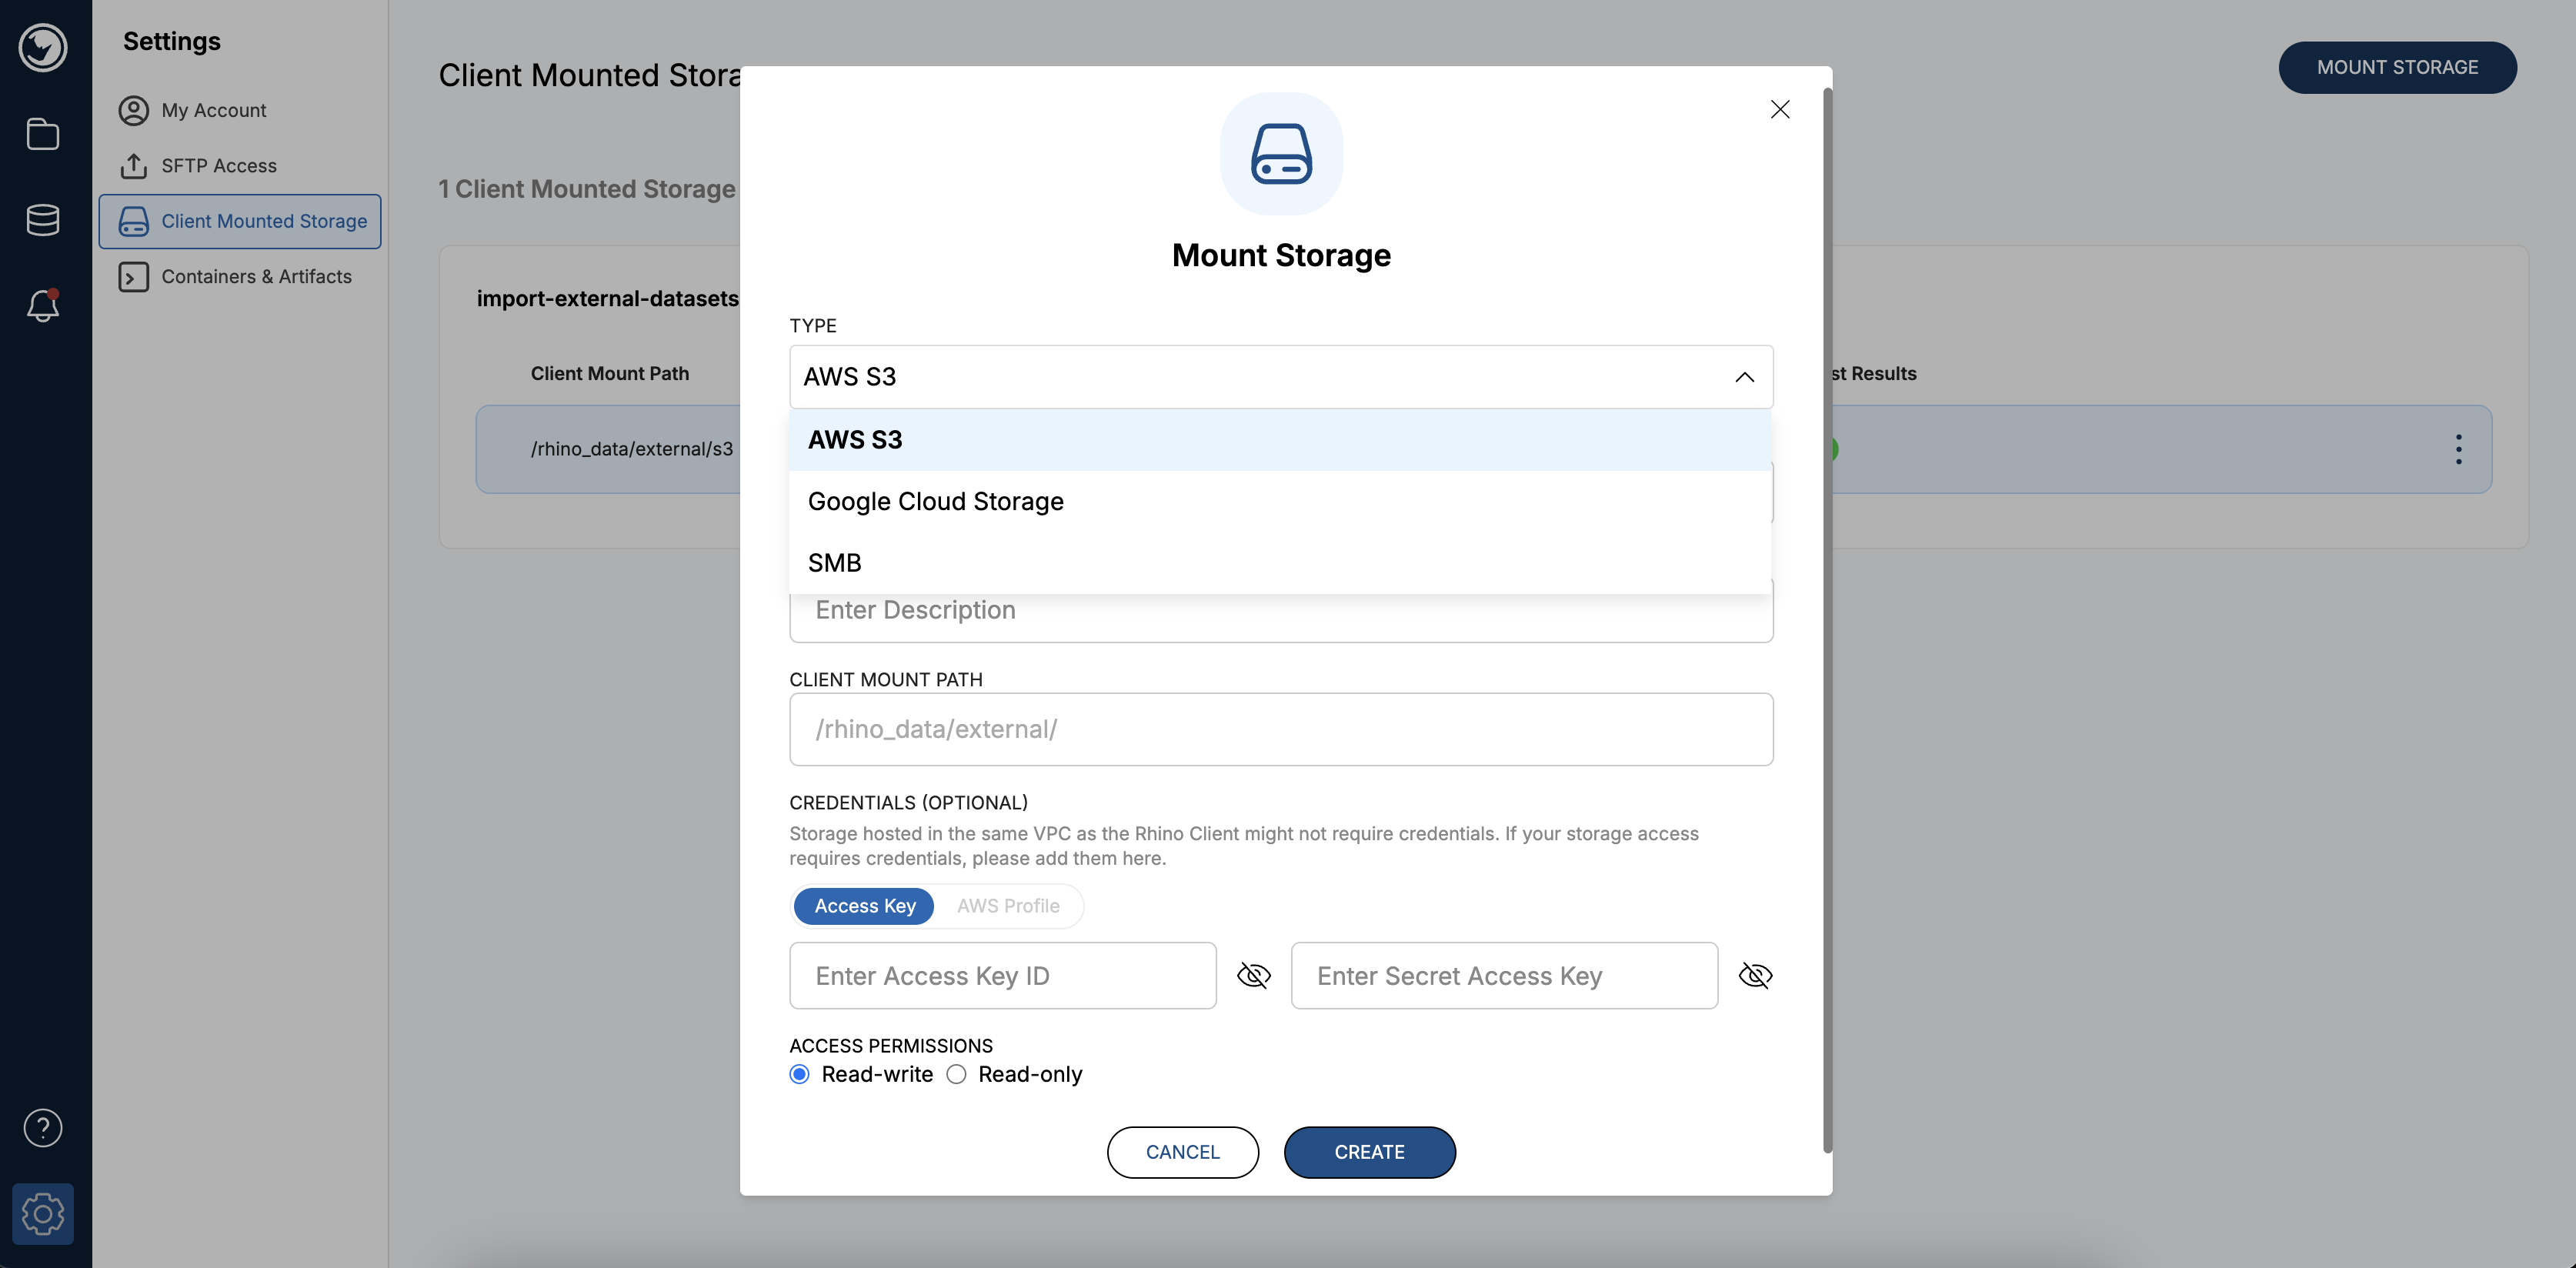Click the SFTP Access upload icon
Image resolution: width=2576 pixels, height=1268 pixels.
coord(133,166)
